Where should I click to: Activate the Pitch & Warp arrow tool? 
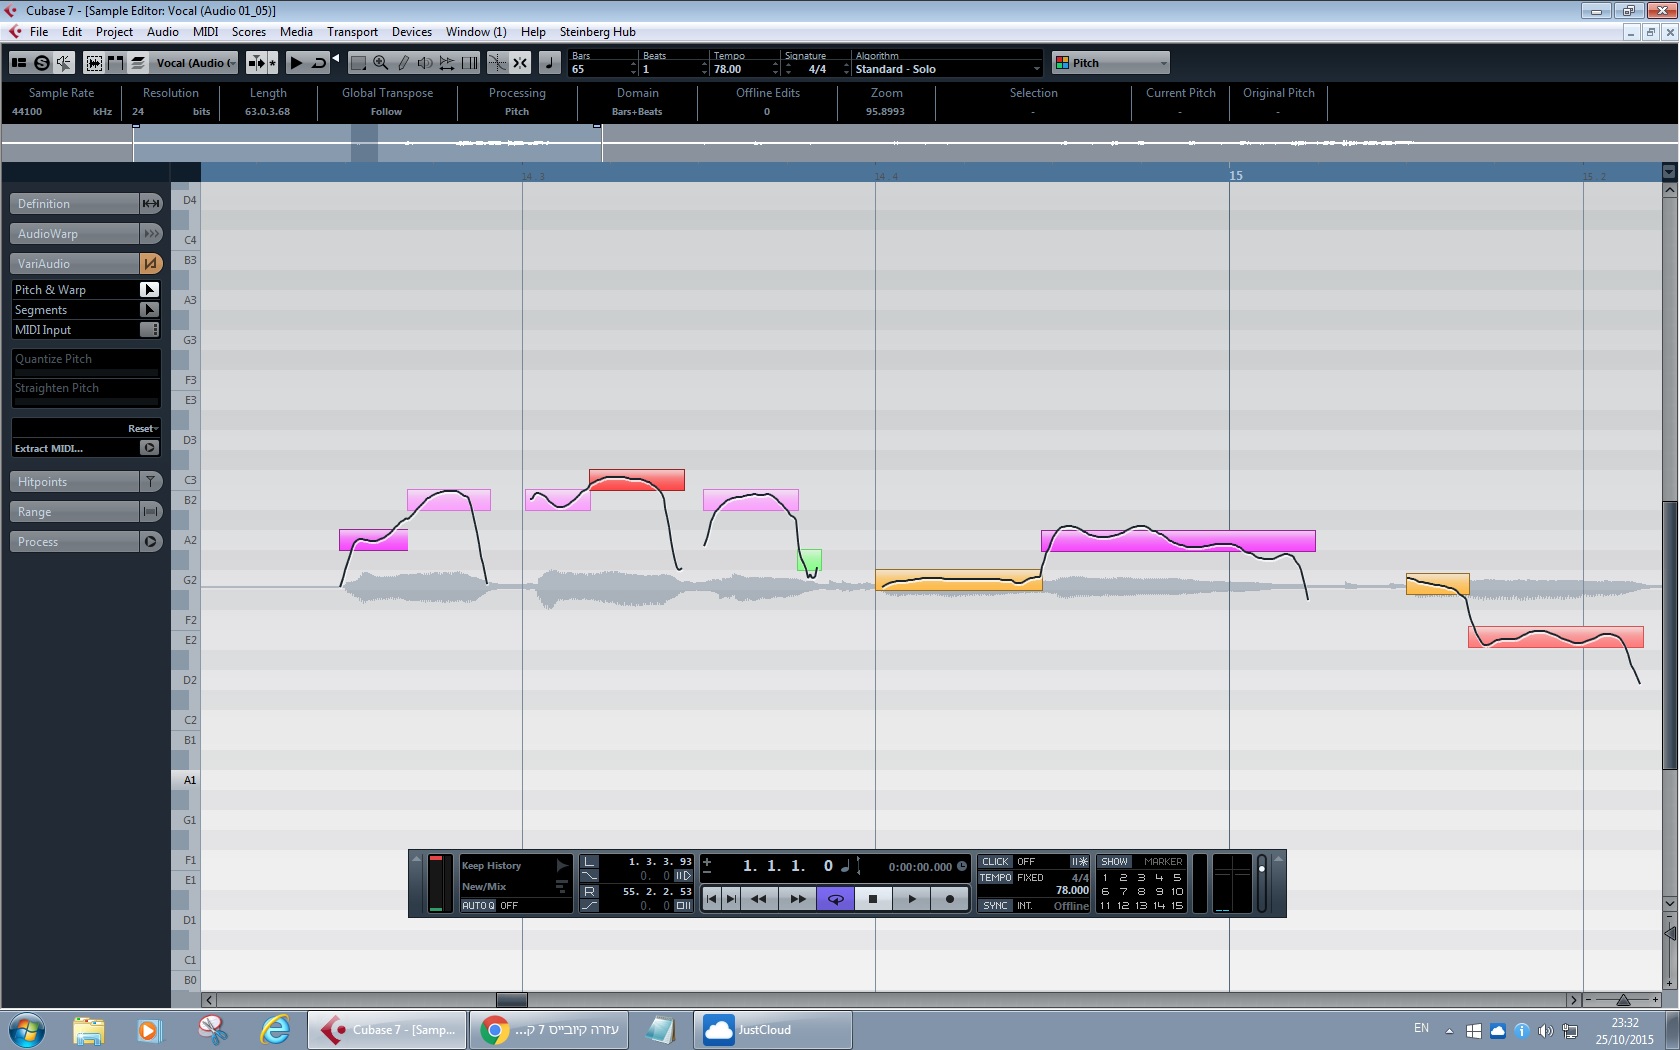tap(149, 290)
